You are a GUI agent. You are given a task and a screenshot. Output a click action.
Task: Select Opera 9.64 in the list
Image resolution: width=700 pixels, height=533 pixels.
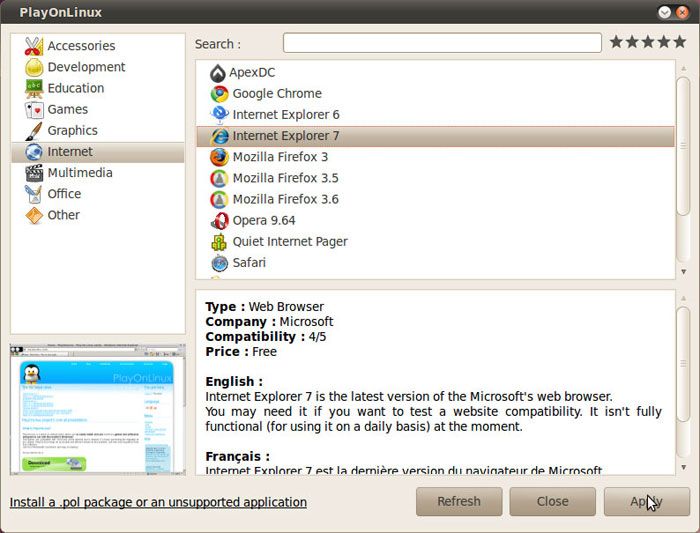pos(435,221)
